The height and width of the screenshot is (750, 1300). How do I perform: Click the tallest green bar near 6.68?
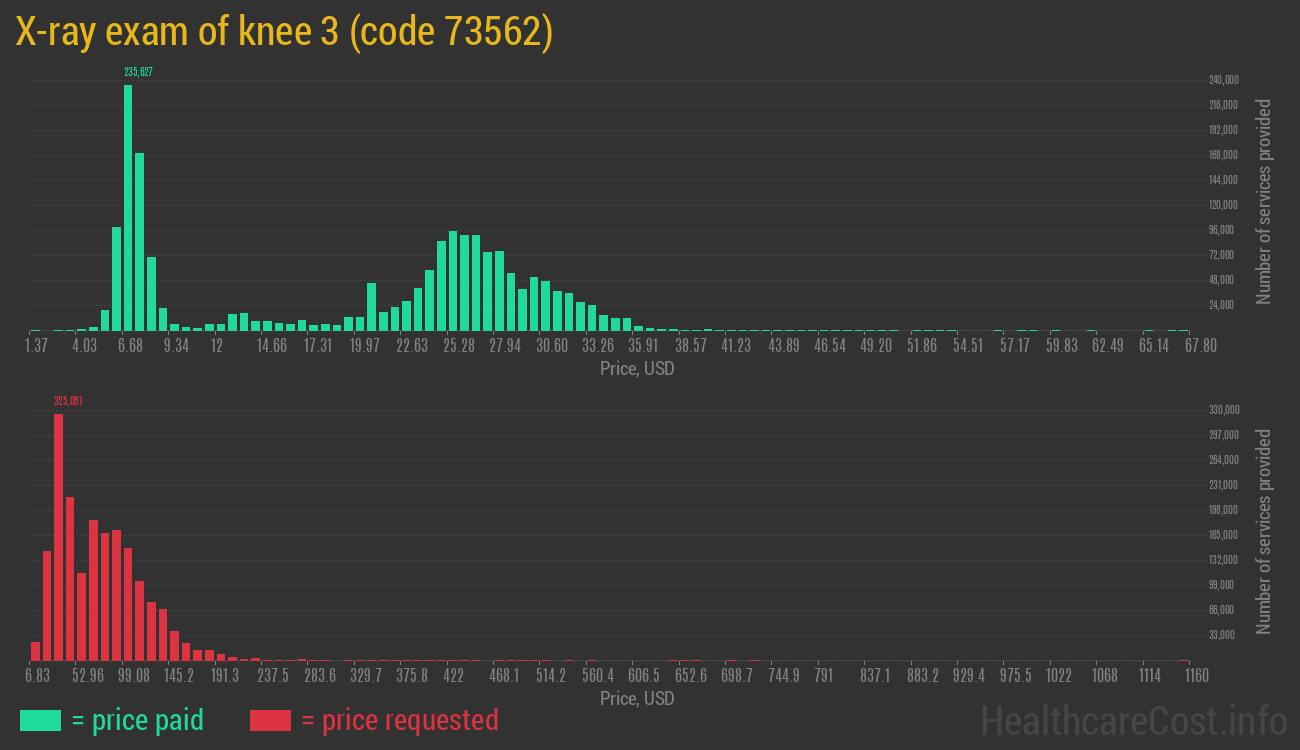click(128, 208)
